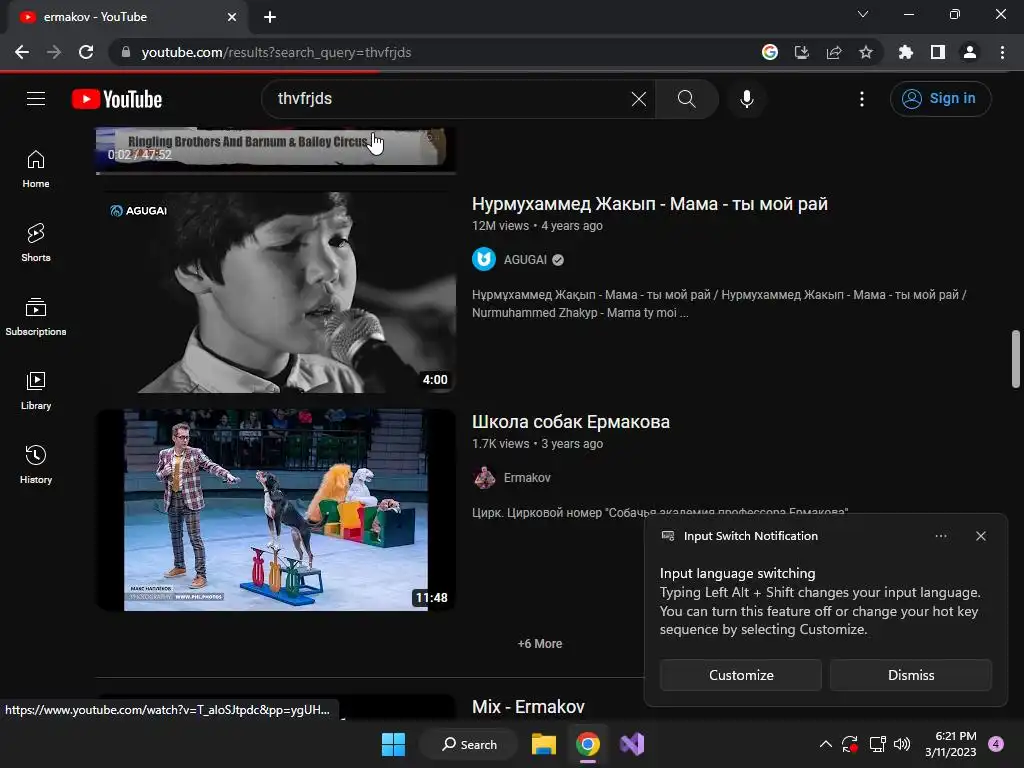Open the Mix - Ermakov playlist title

pyautogui.click(x=528, y=707)
